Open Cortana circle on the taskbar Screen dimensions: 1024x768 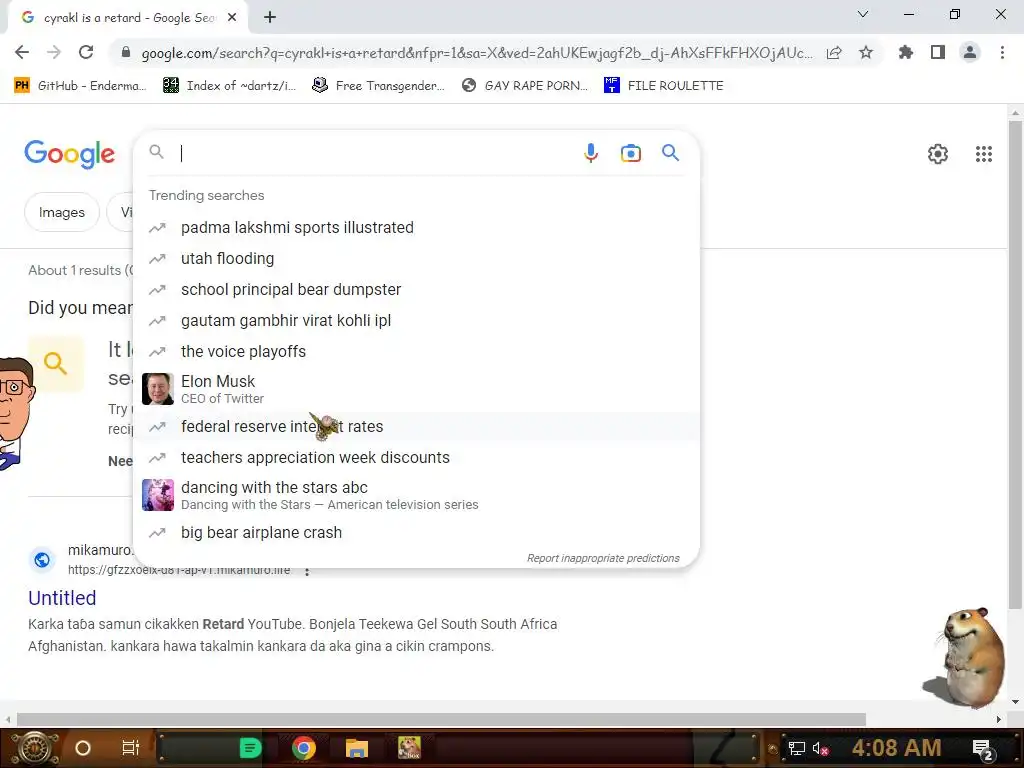click(83, 748)
